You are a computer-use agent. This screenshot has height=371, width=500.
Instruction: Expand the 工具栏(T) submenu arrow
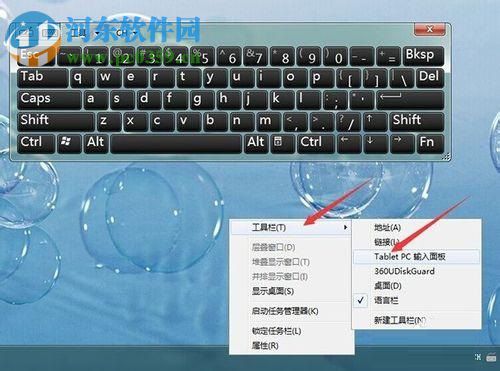[x=346, y=227]
